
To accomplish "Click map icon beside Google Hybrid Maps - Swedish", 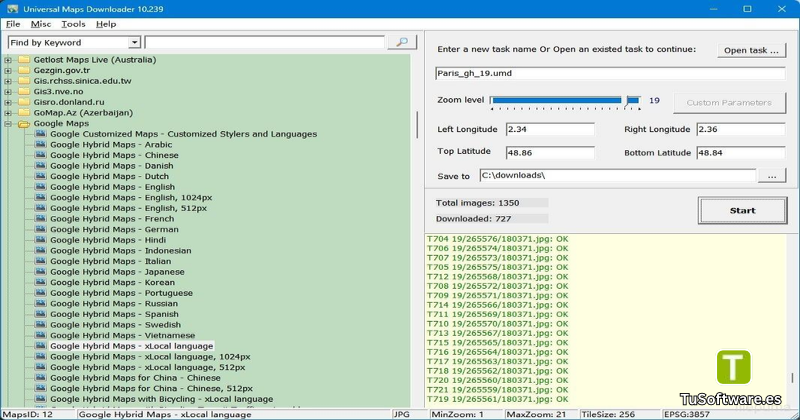I will point(41,325).
